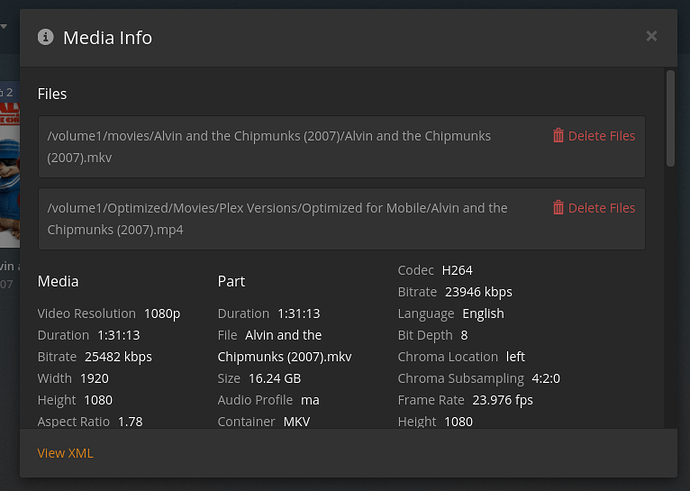Click the Width 1920 value

94,378
